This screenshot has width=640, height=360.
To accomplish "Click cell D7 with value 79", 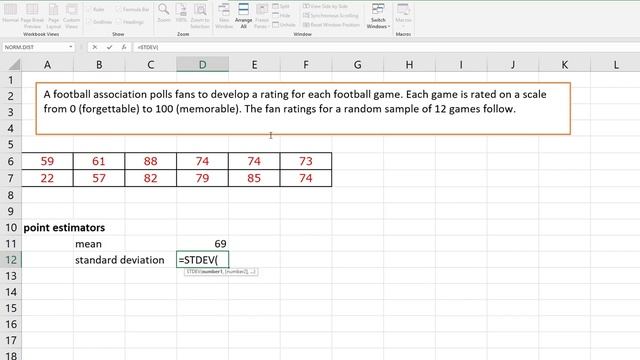I will 202,178.
